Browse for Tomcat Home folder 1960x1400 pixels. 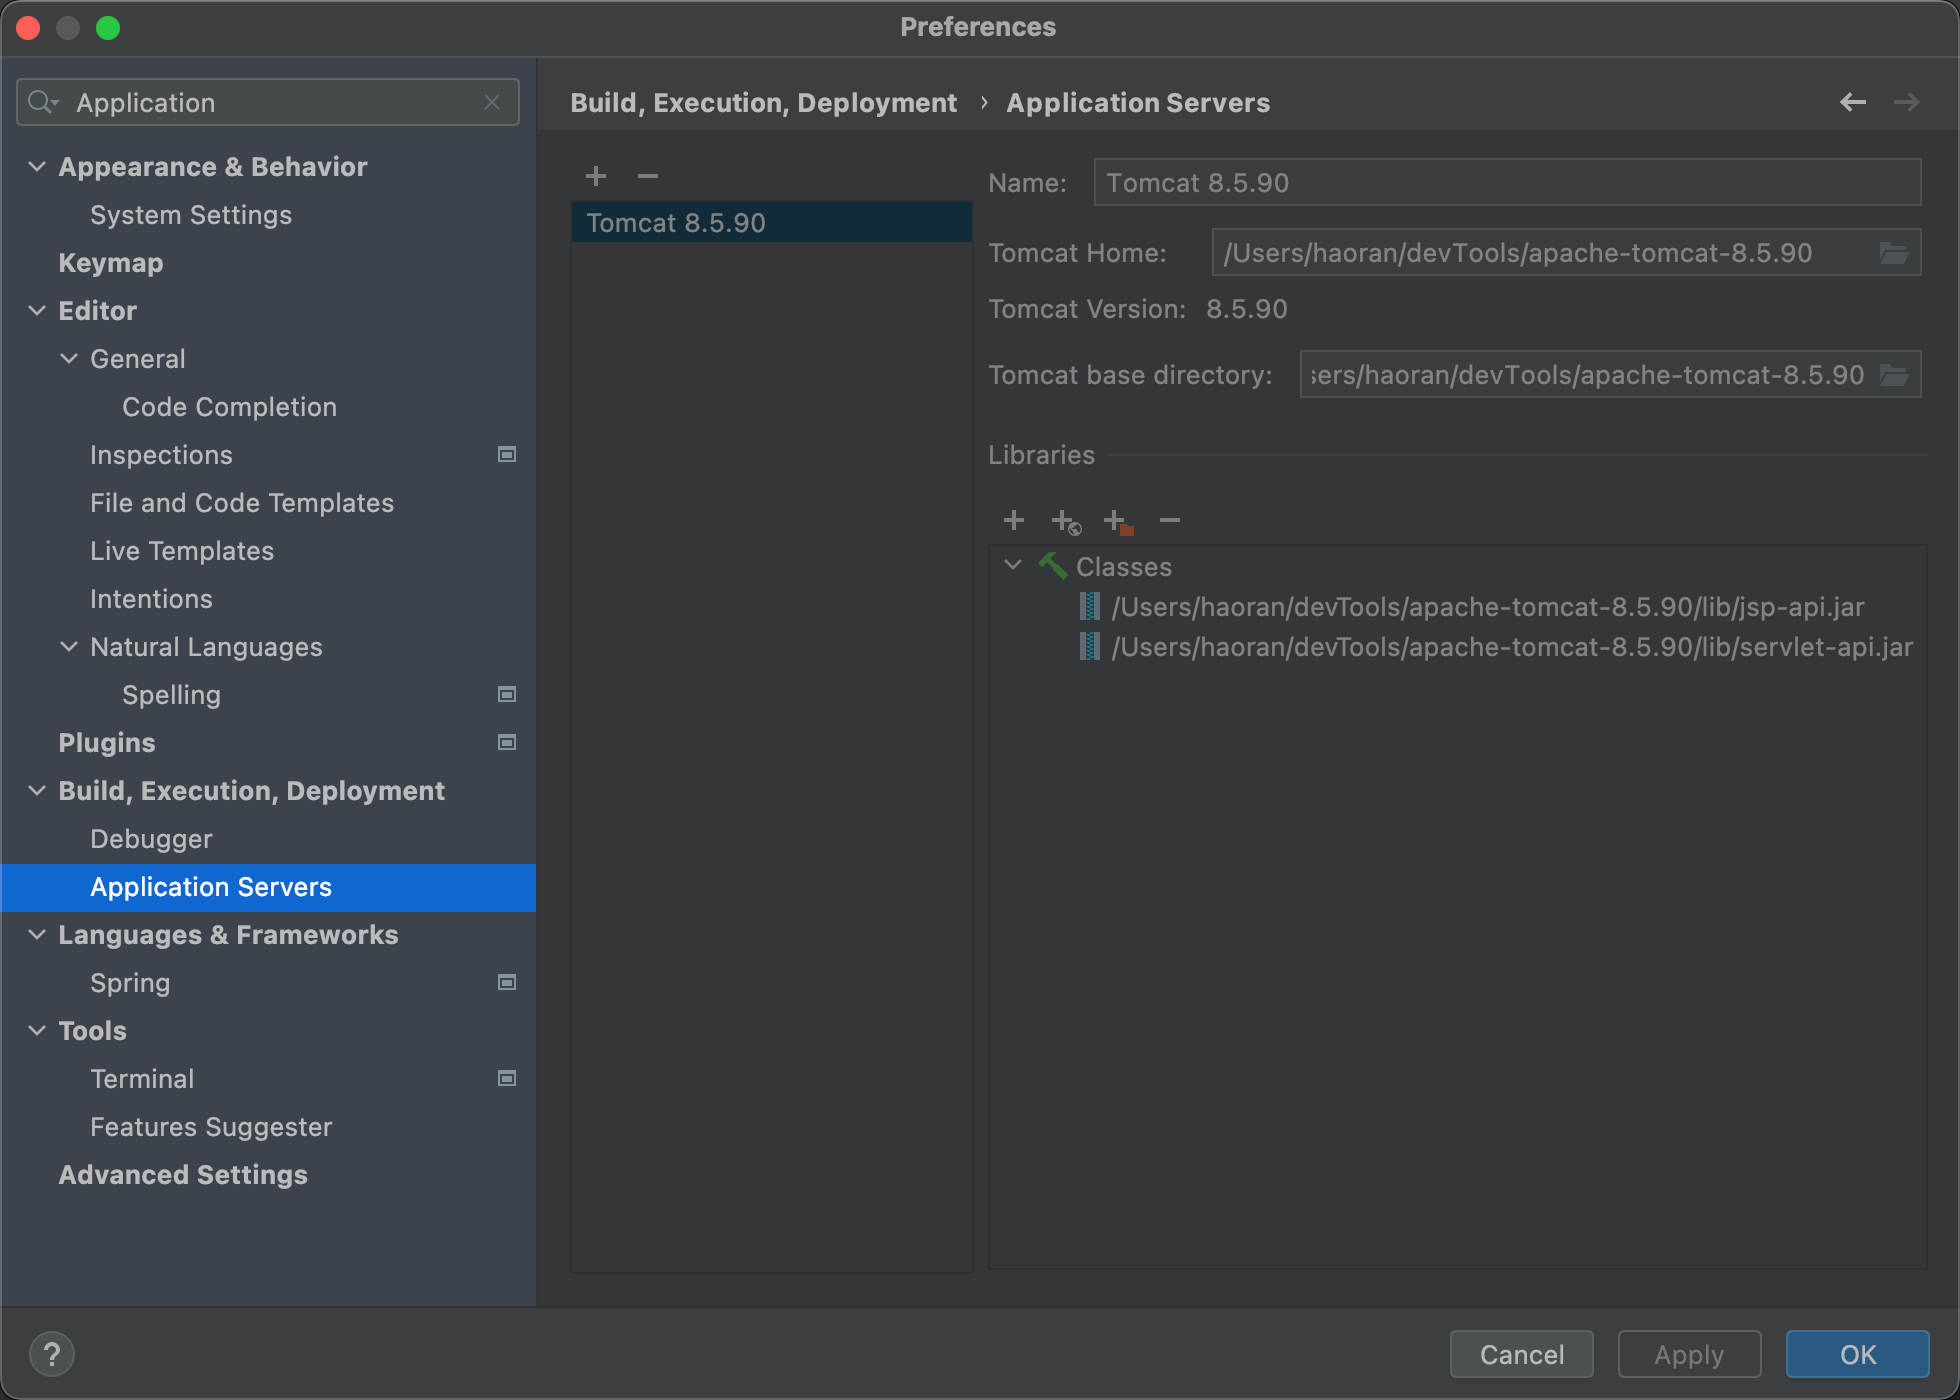pos(1894,253)
